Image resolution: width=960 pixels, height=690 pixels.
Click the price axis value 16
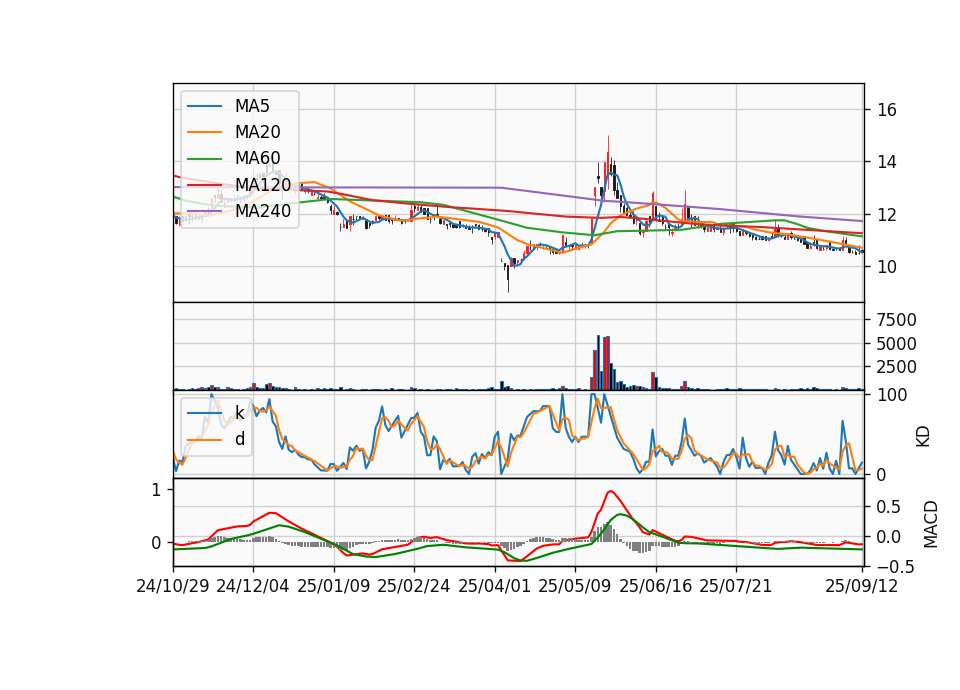tap(887, 110)
